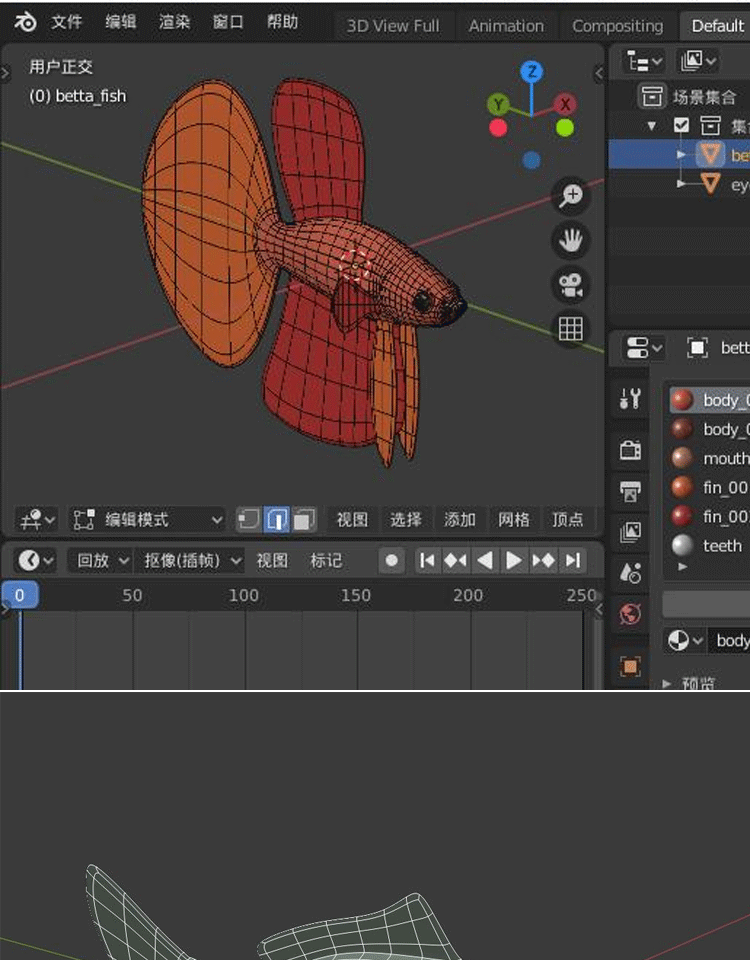Toggle camera view with the camera icon
Screen dimensions: 750x960
[x=571, y=285]
